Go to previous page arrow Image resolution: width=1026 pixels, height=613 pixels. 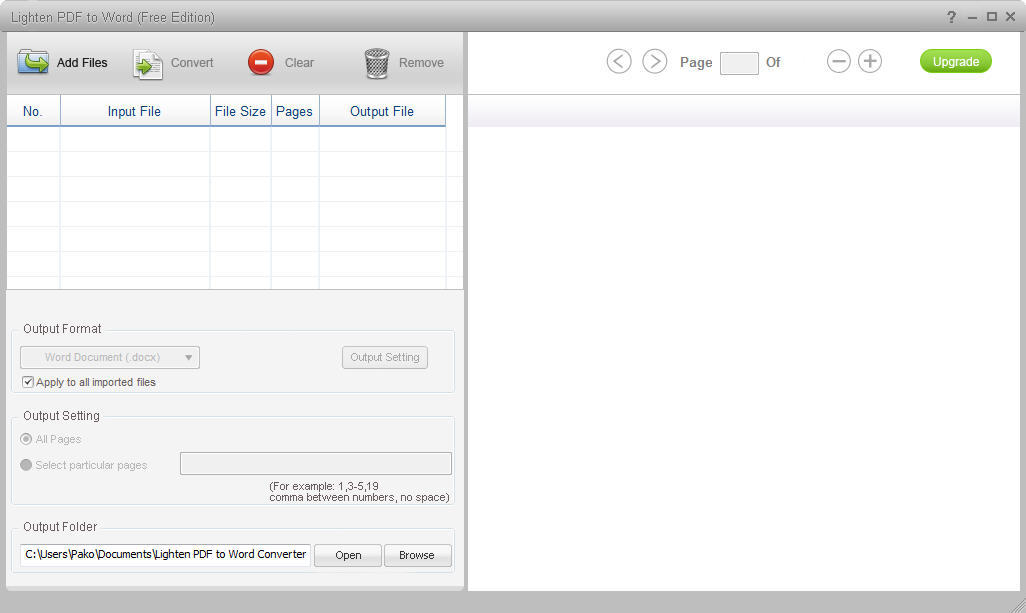click(619, 61)
